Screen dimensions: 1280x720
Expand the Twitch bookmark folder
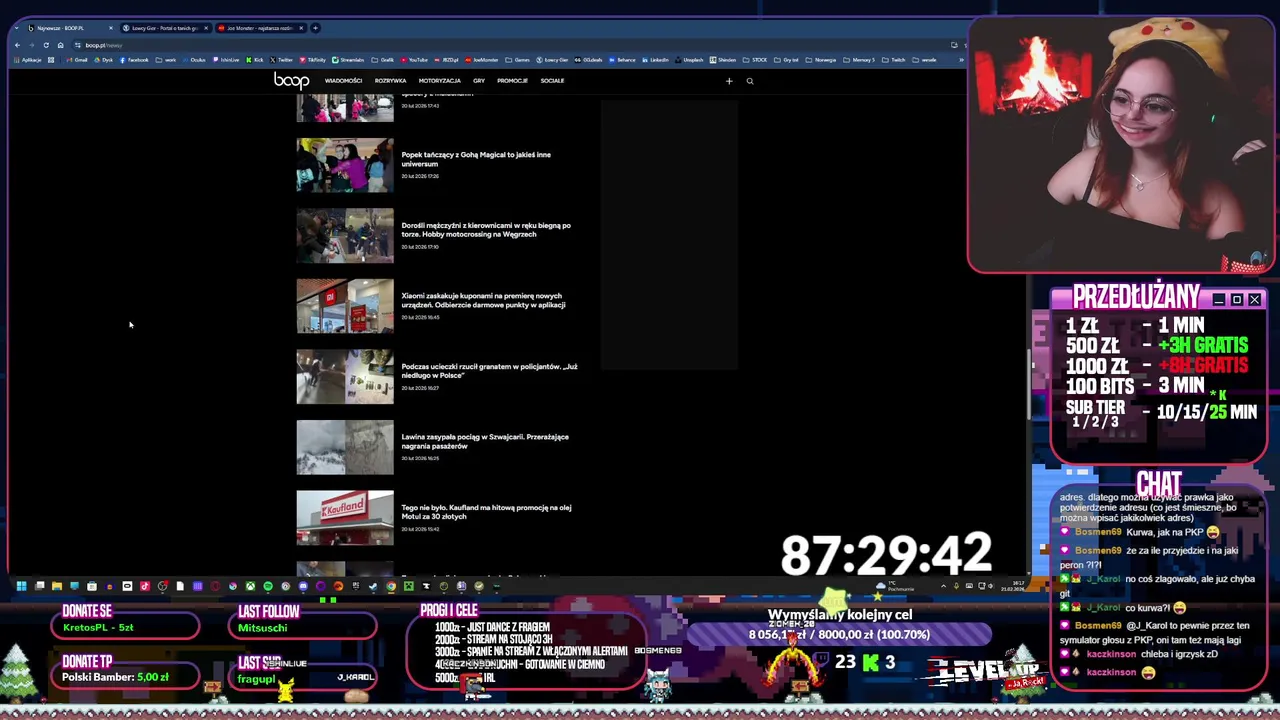tap(894, 60)
